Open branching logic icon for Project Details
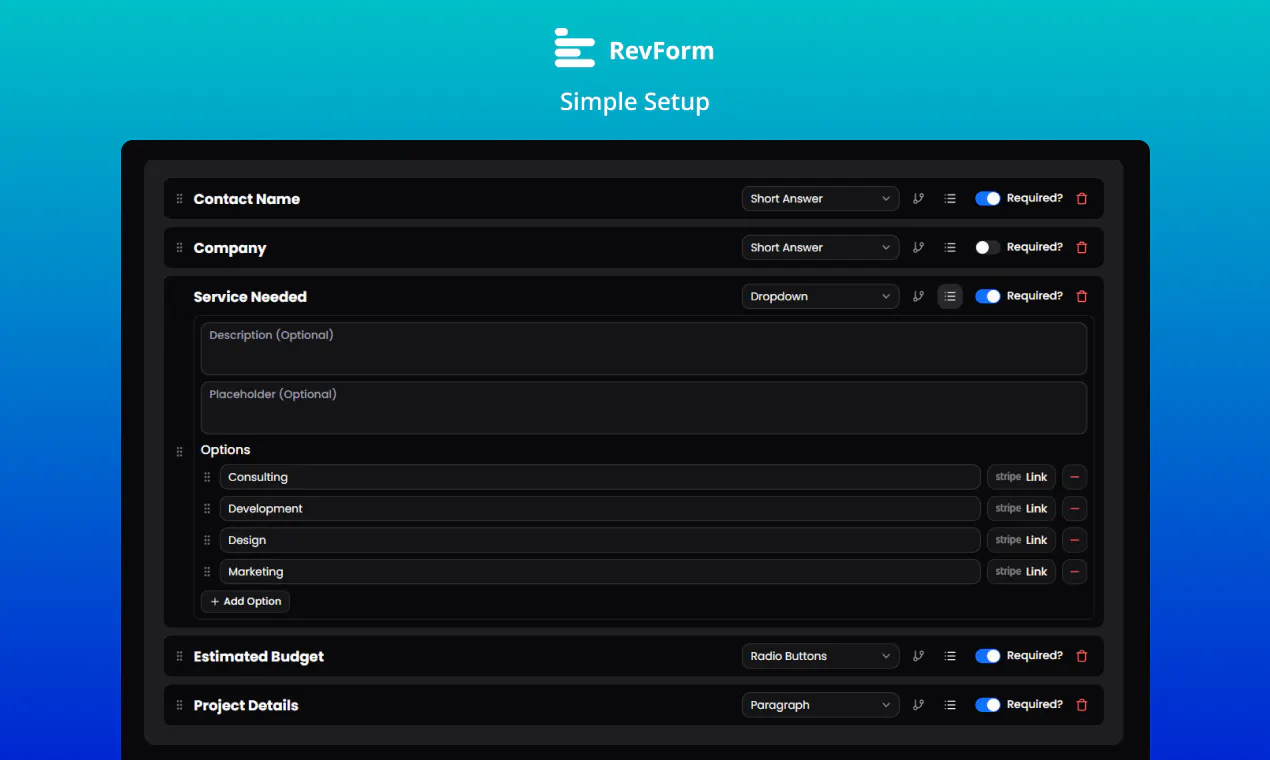Screen dimensions: 1270x760 click(918, 706)
